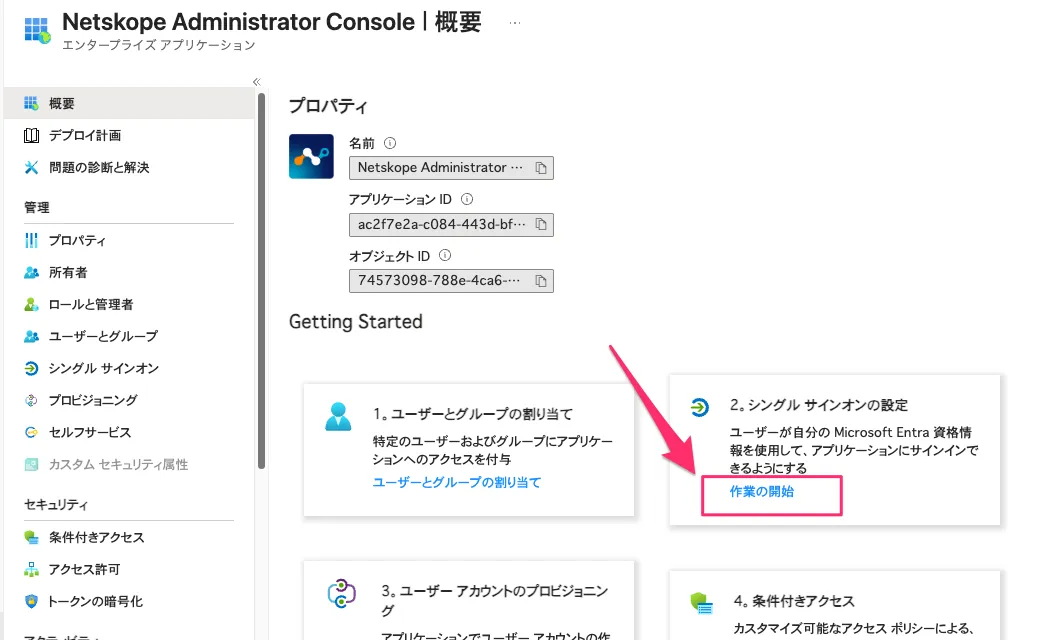Click the セルフサービス icon in sidebar
Screen dimensions: 1037x640
pos(31,432)
